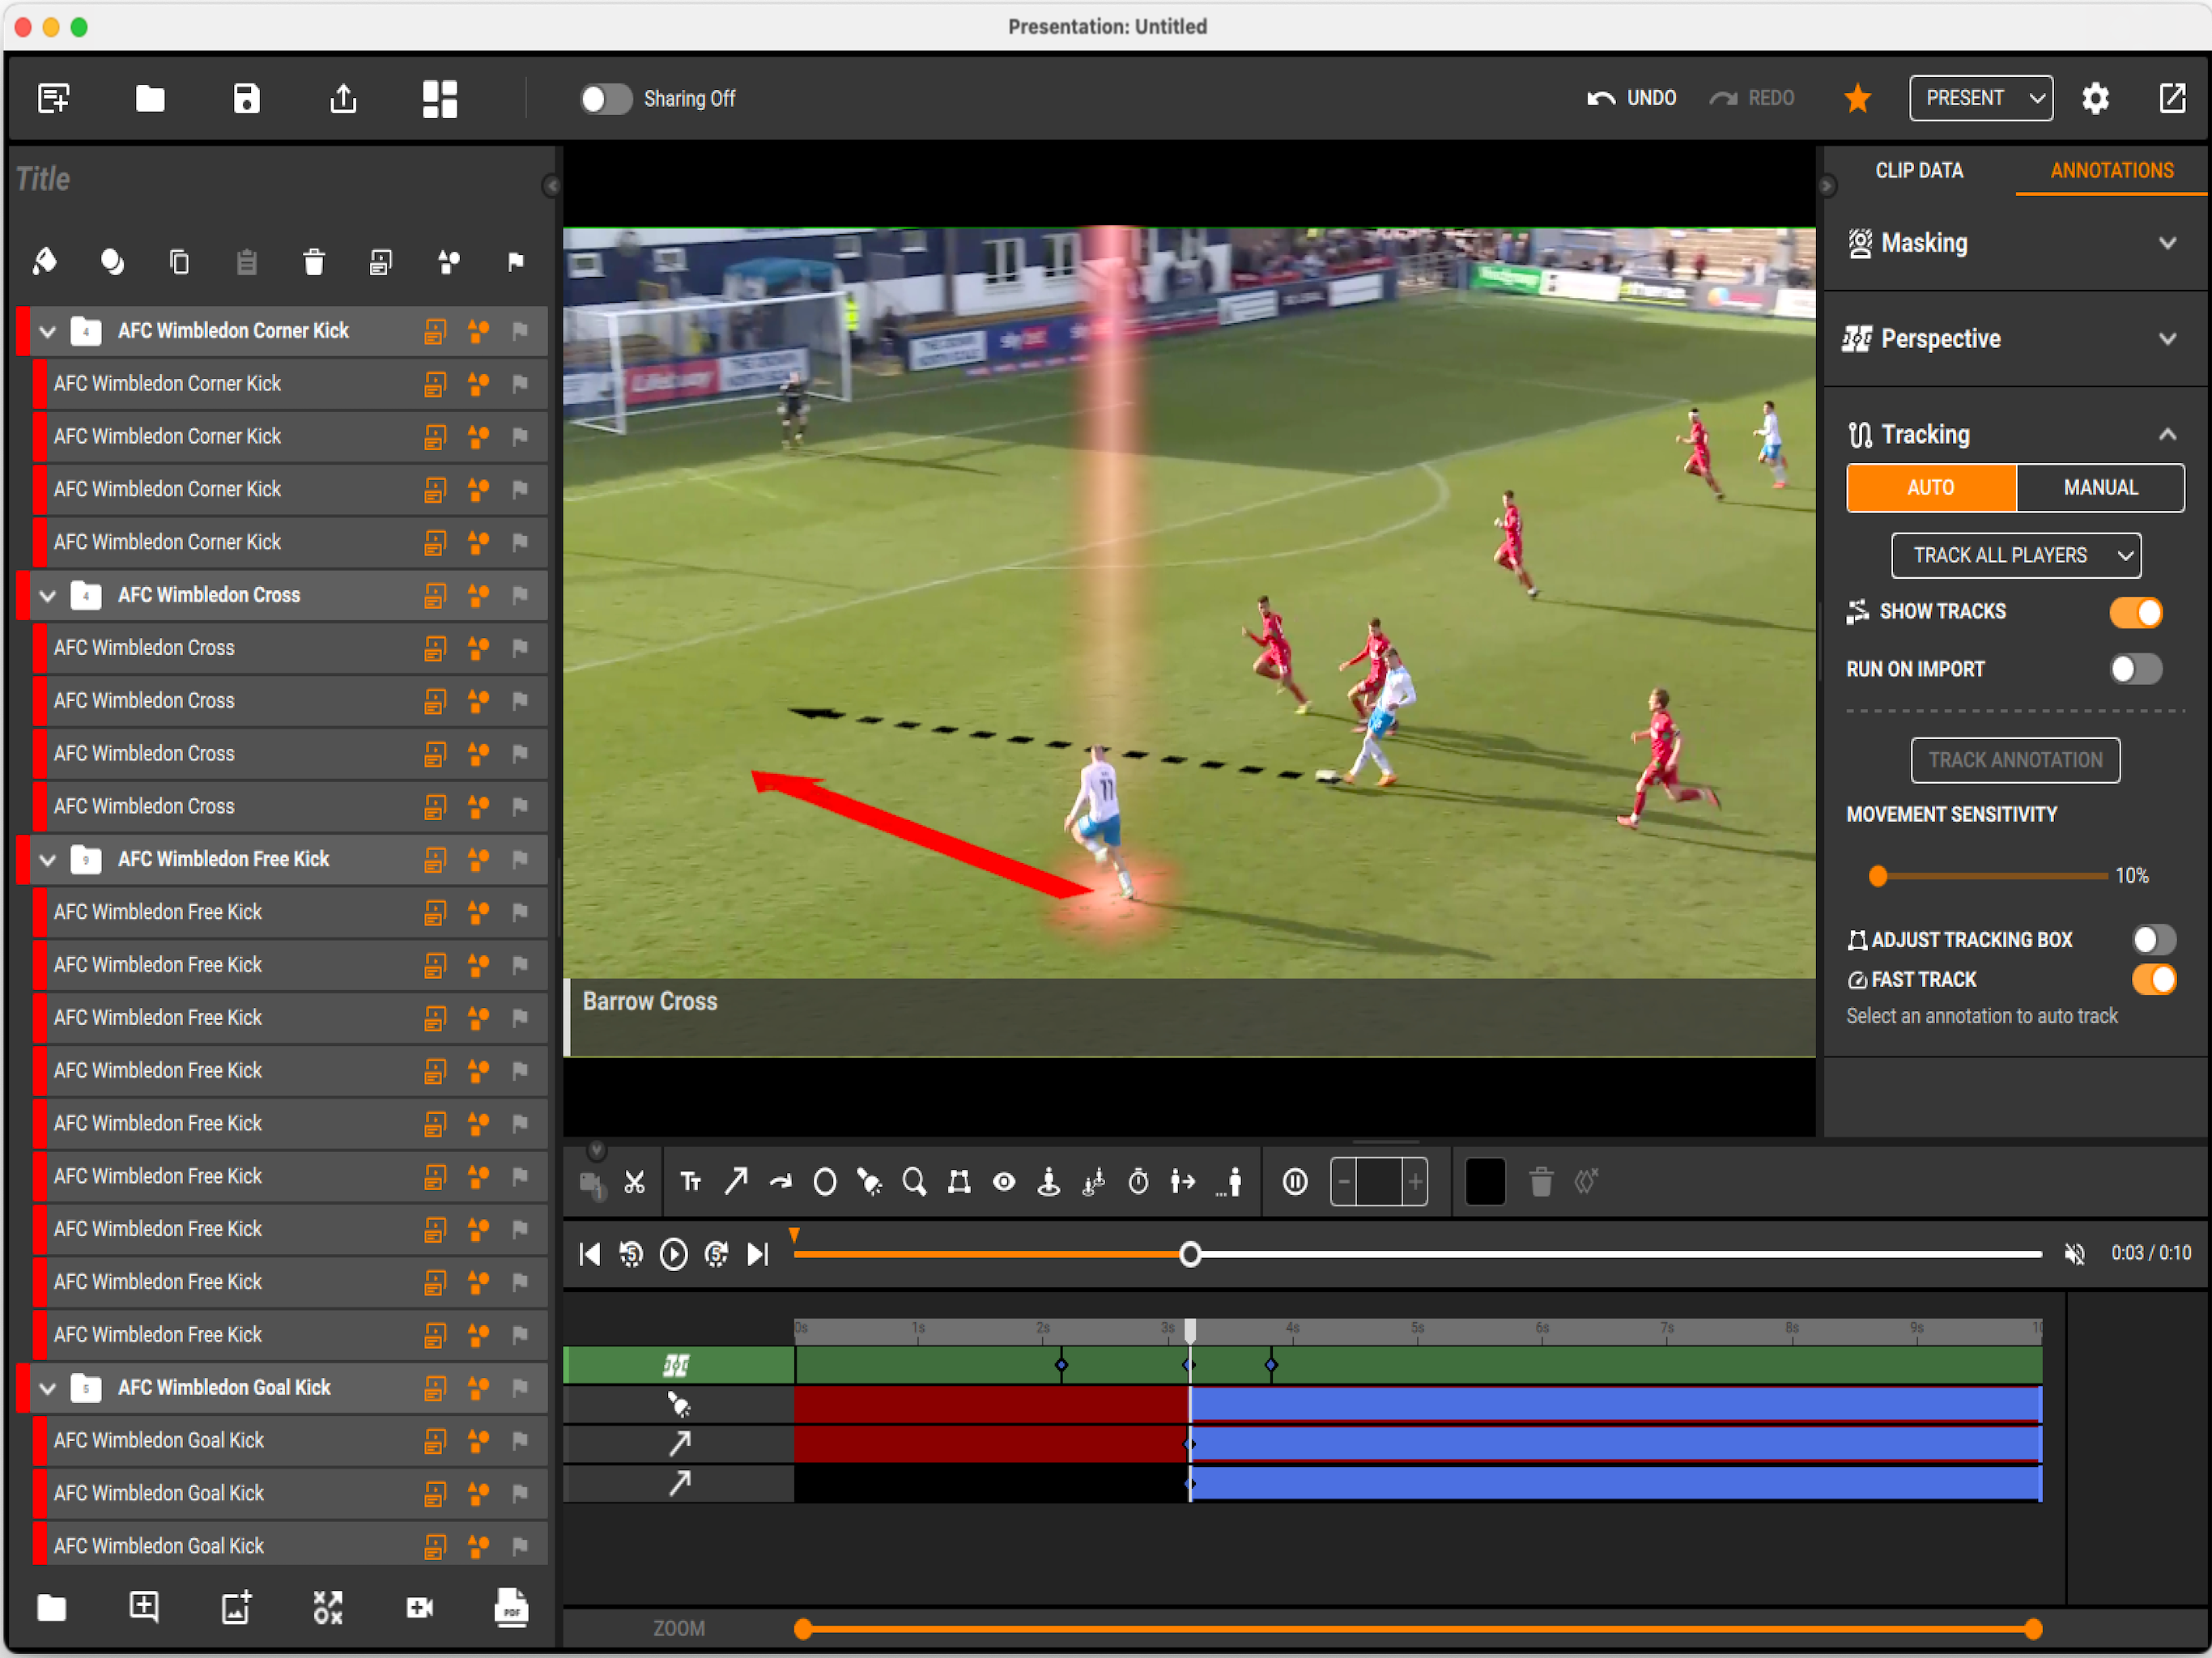Screen dimensions: 2212x1658
Task: Open settings gear icon
Action: click(2095, 98)
